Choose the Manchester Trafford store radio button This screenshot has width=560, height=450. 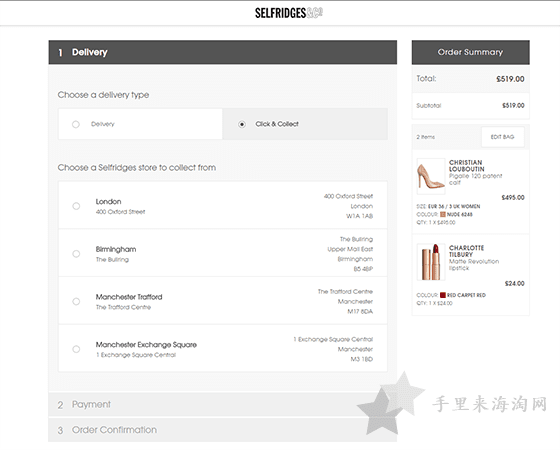(x=76, y=301)
